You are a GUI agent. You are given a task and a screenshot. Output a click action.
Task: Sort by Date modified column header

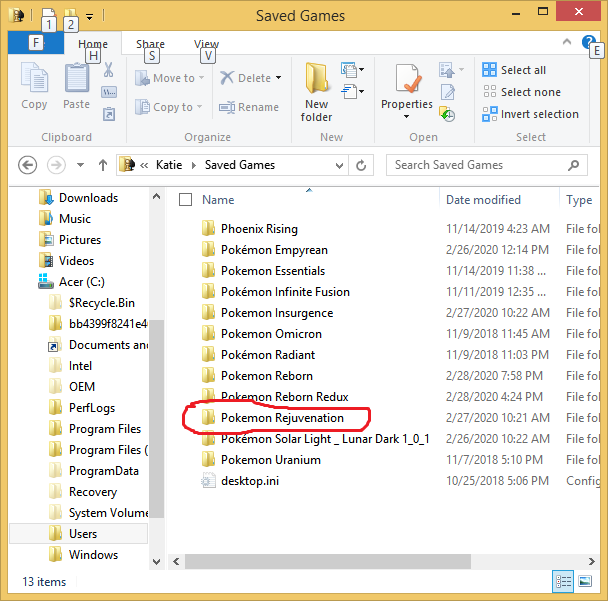[x=483, y=200]
